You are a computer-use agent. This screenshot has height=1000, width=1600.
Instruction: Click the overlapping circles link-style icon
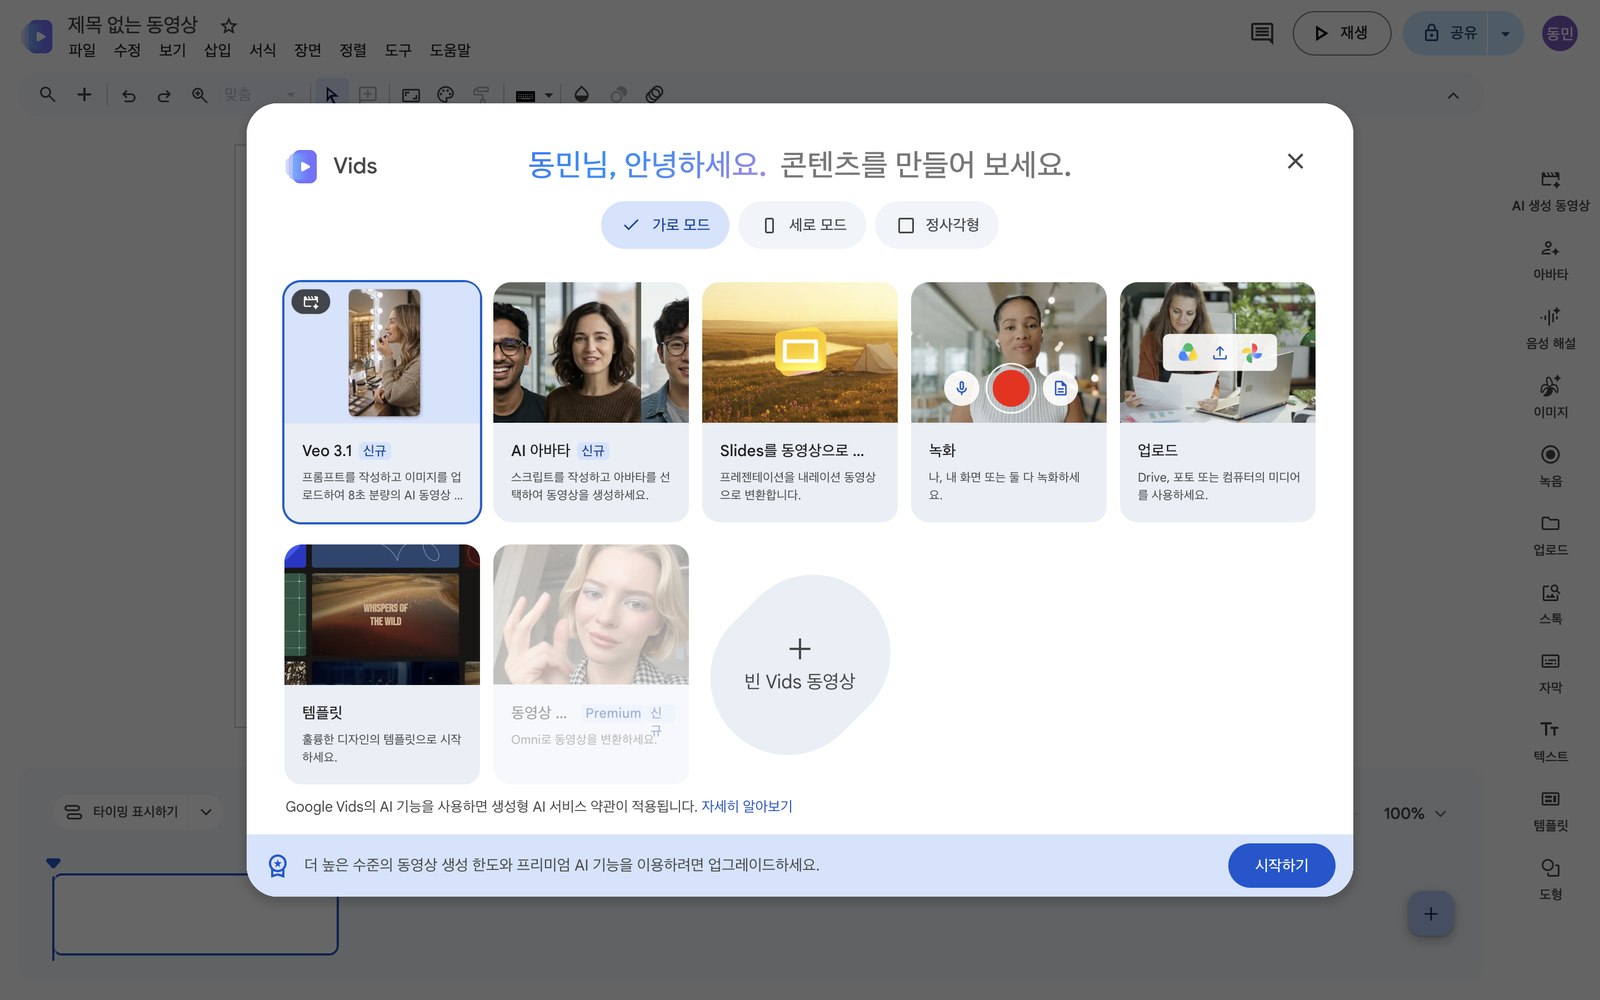[654, 95]
